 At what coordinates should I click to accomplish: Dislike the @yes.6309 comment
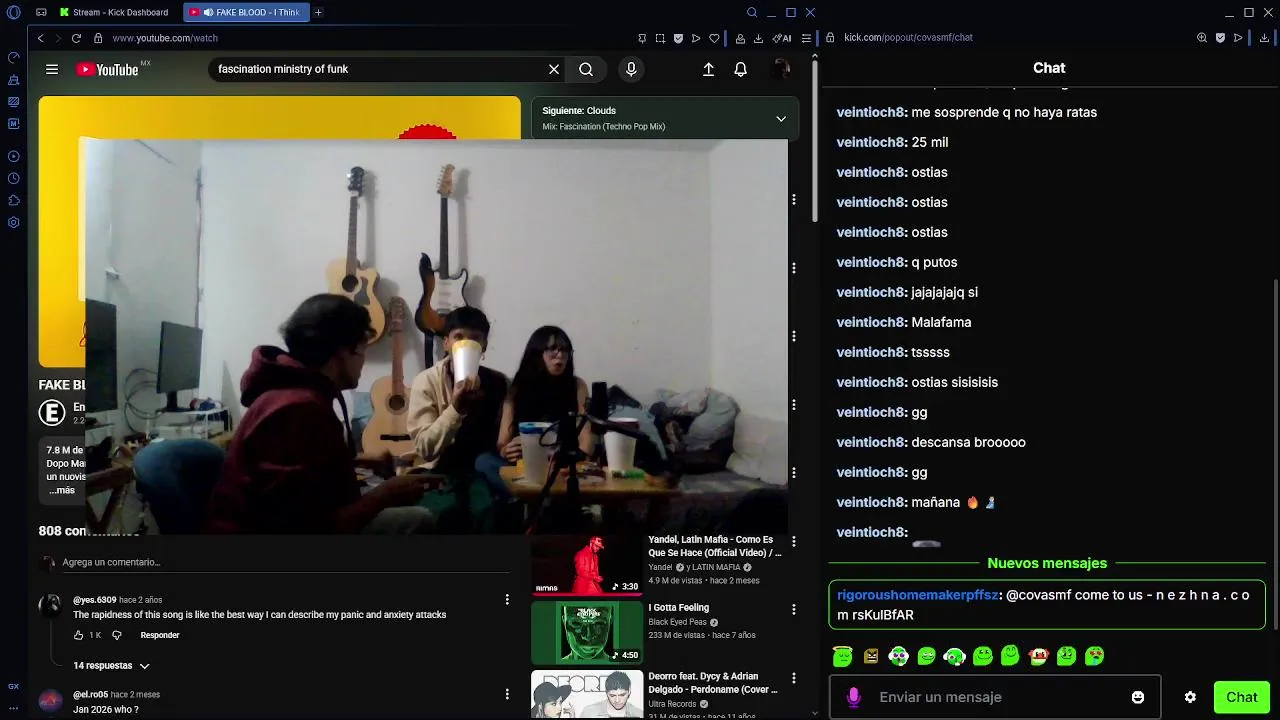coord(116,635)
